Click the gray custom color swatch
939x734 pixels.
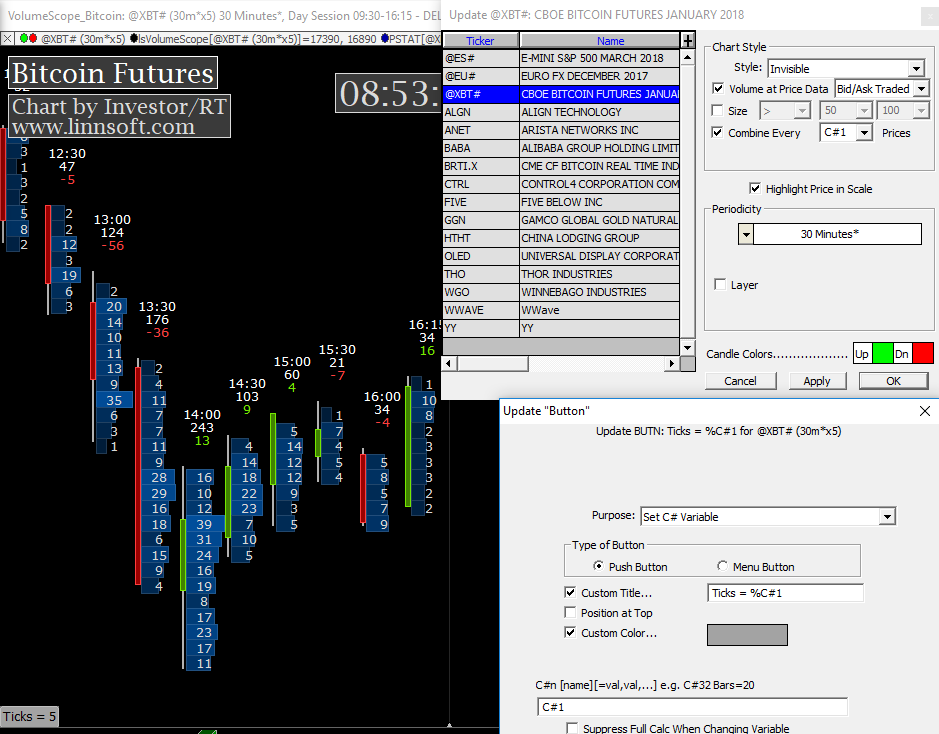(x=747, y=635)
